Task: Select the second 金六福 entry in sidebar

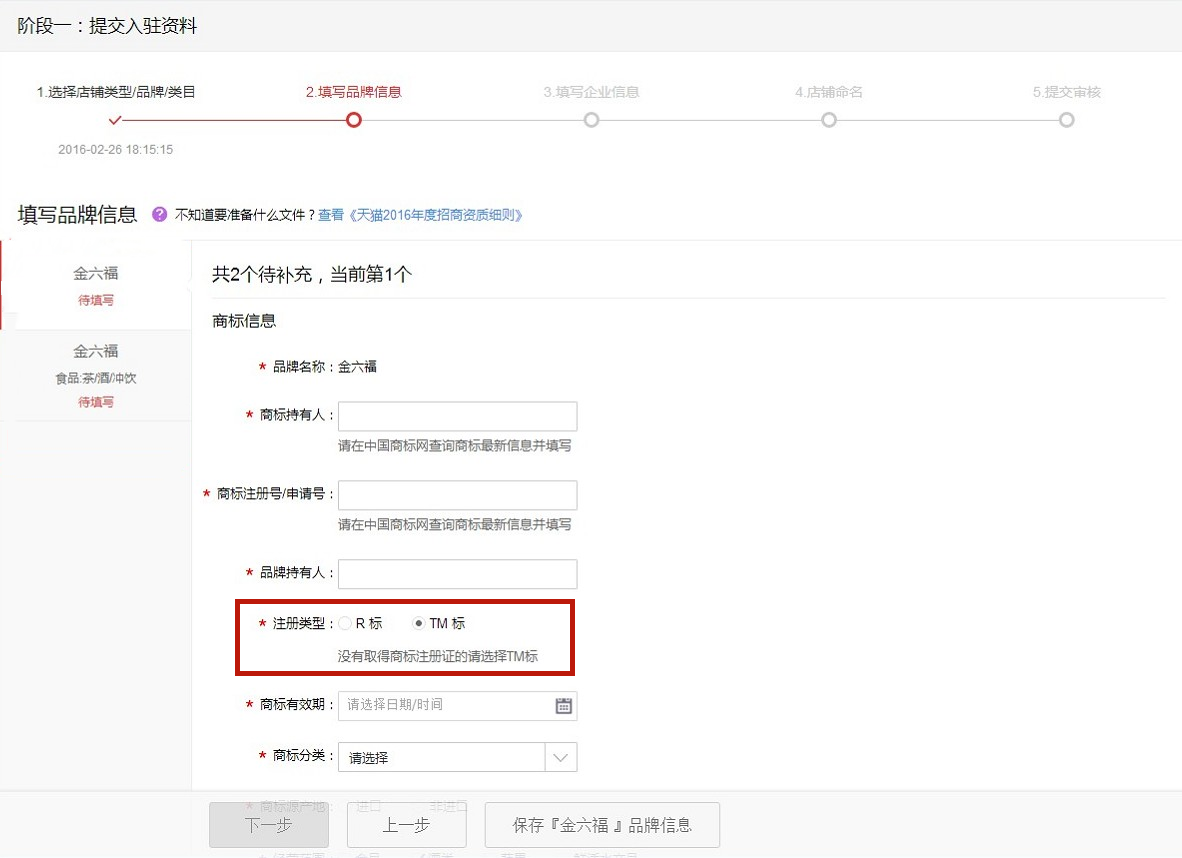Action: [x=96, y=375]
